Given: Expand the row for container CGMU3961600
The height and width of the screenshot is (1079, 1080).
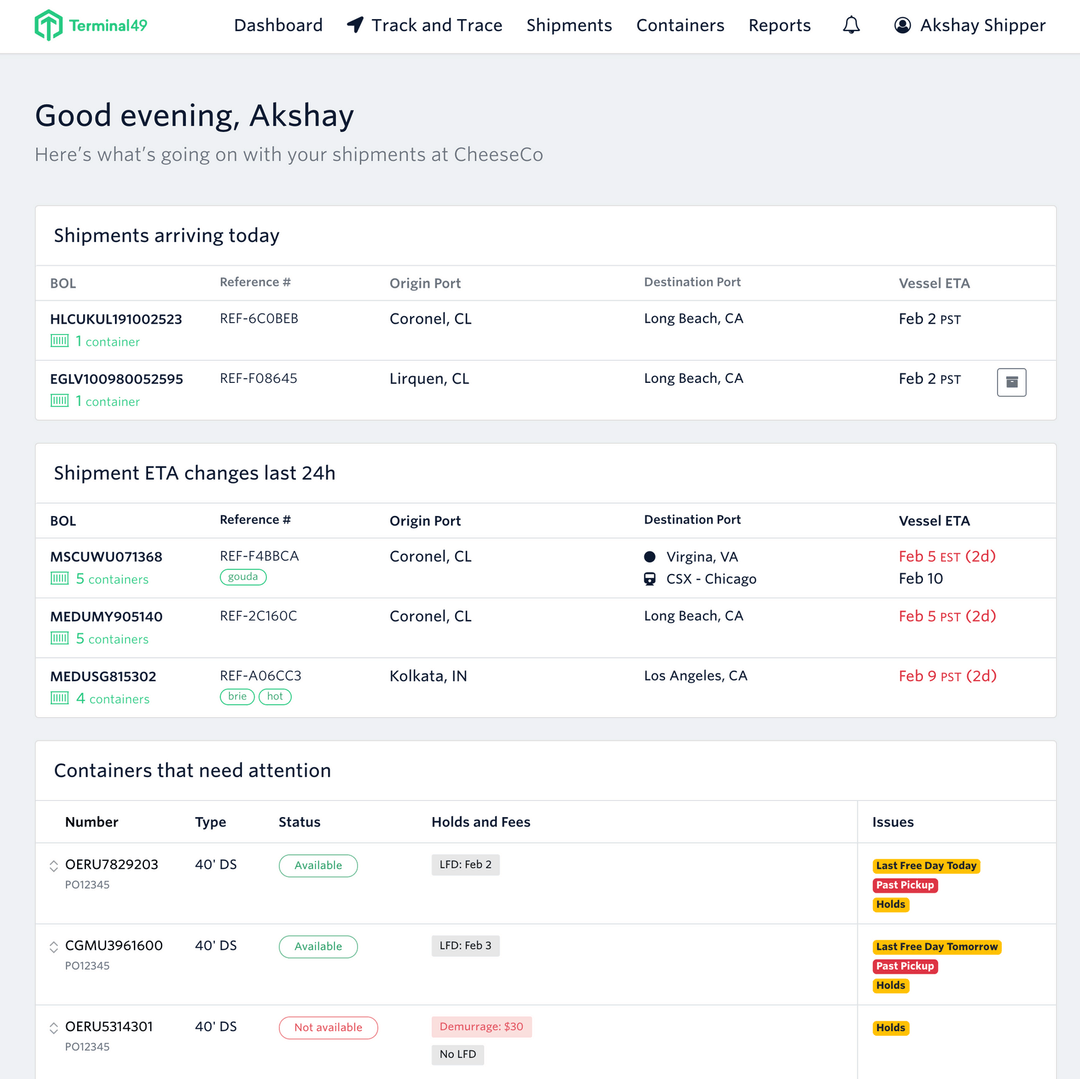Looking at the screenshot, I should coord(51,945).
